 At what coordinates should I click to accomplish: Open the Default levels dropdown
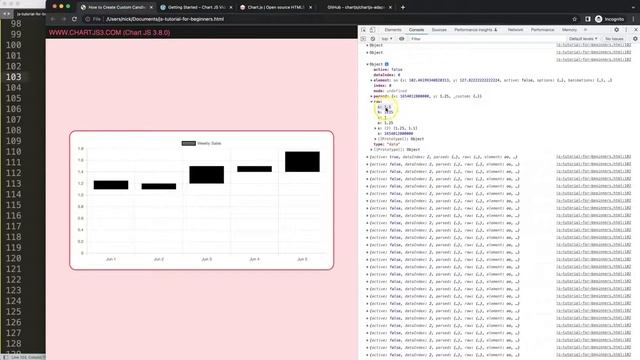(x=583, y=39)
